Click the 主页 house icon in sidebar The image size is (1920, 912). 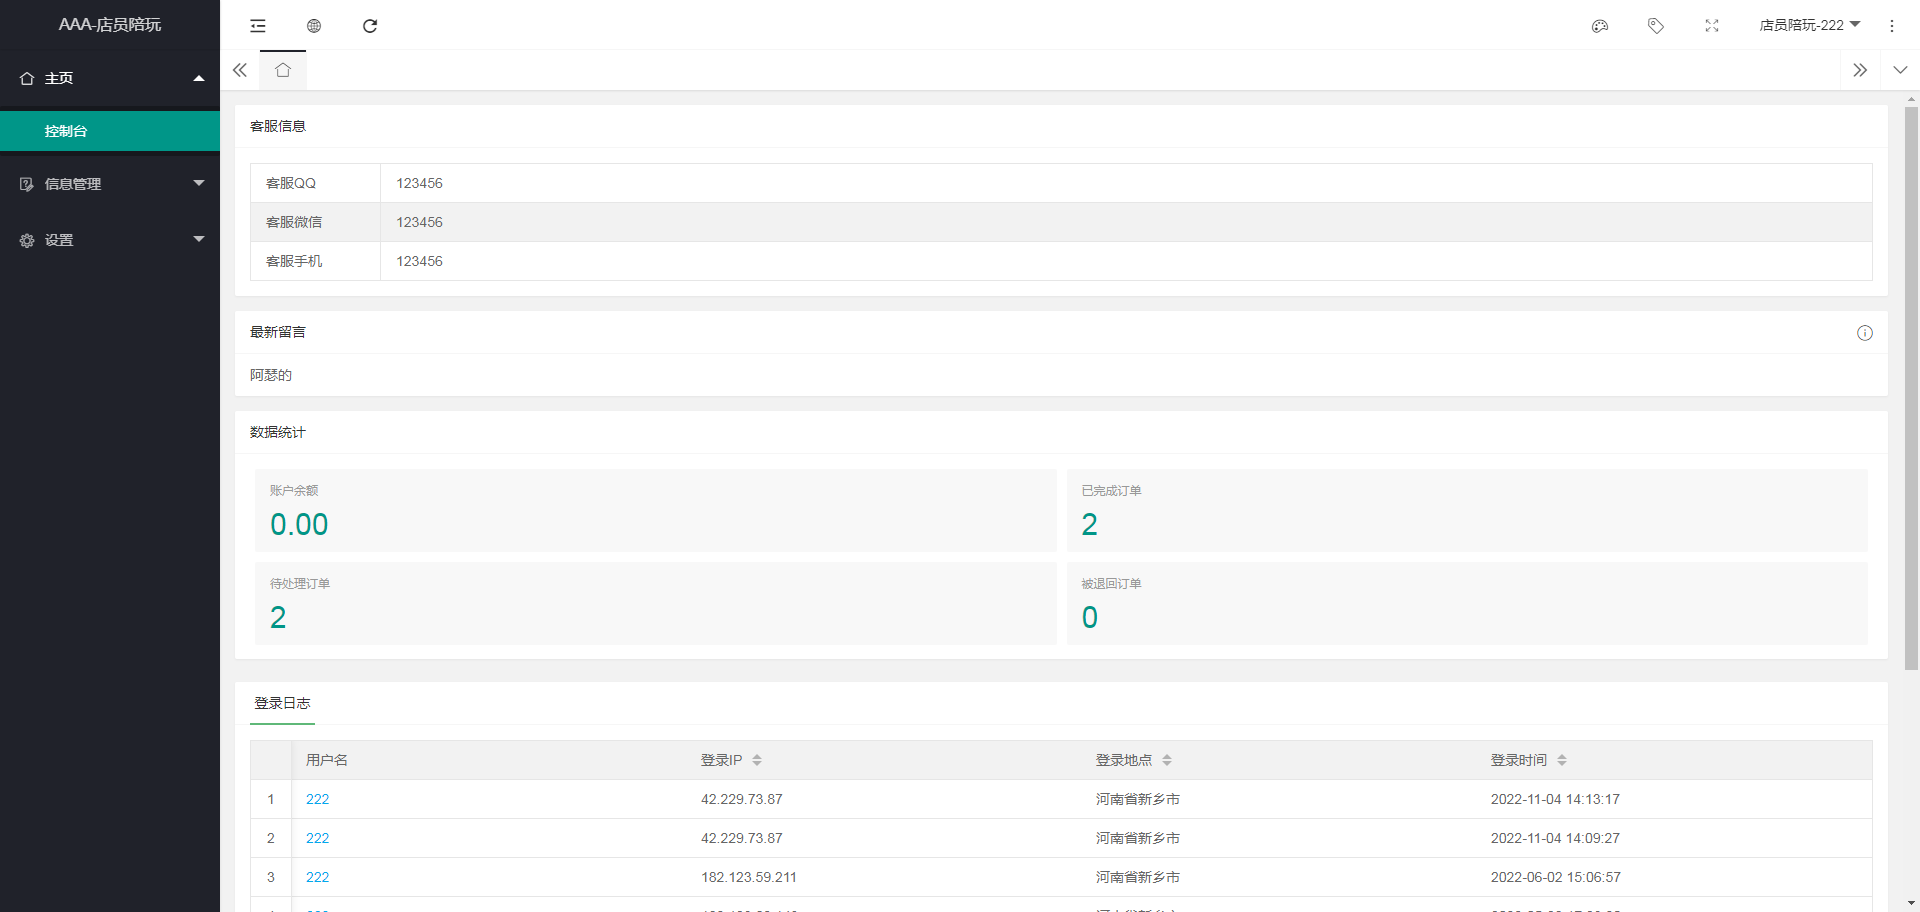tap(27, 78)
